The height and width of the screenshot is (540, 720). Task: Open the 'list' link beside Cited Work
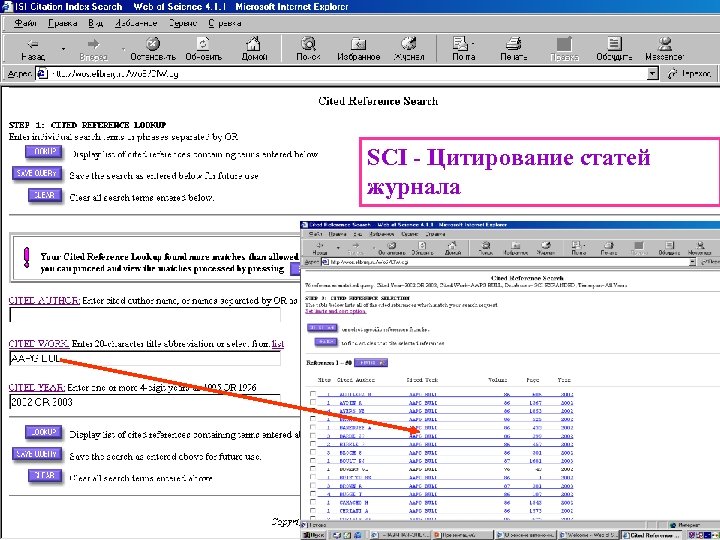click(278, 343)
